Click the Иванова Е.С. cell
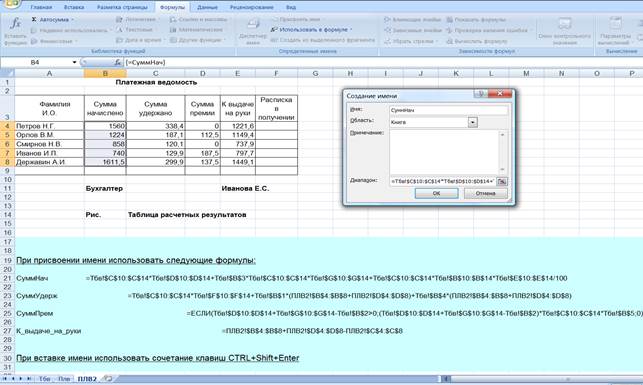This screenshot has height=385, width=643. coord(245,189)
